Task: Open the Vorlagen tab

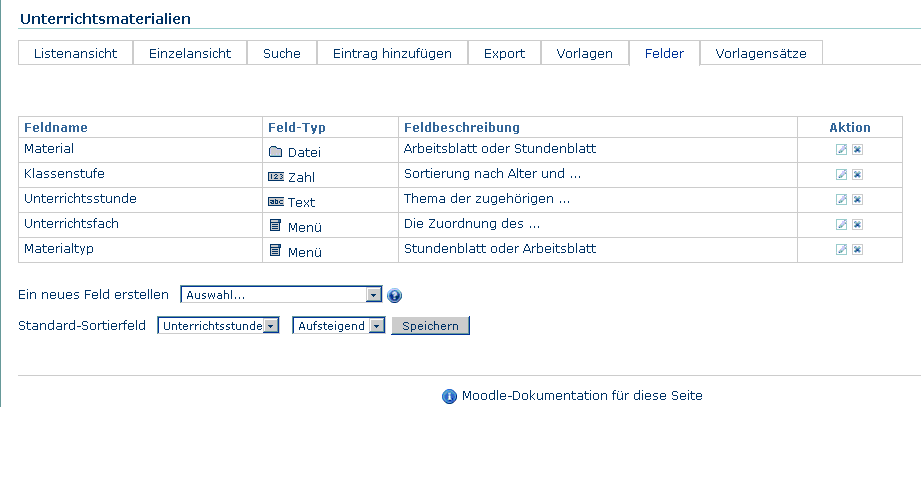Action: (584, 53)
